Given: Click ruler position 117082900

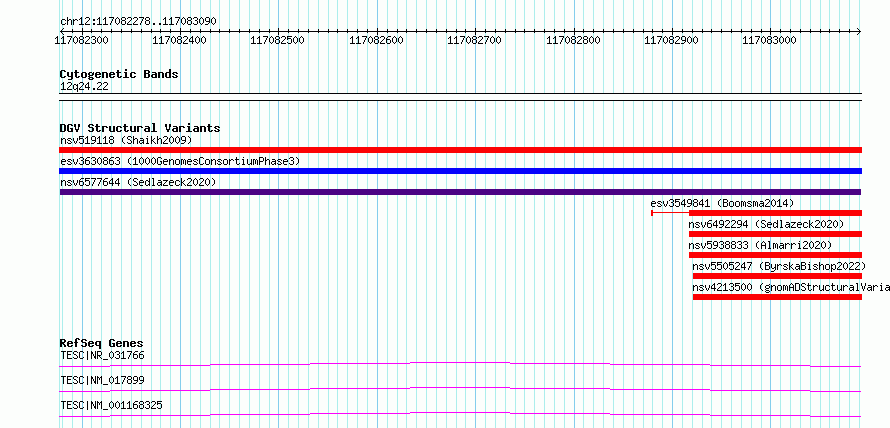Looking at the screenshot, I should 673,40.
